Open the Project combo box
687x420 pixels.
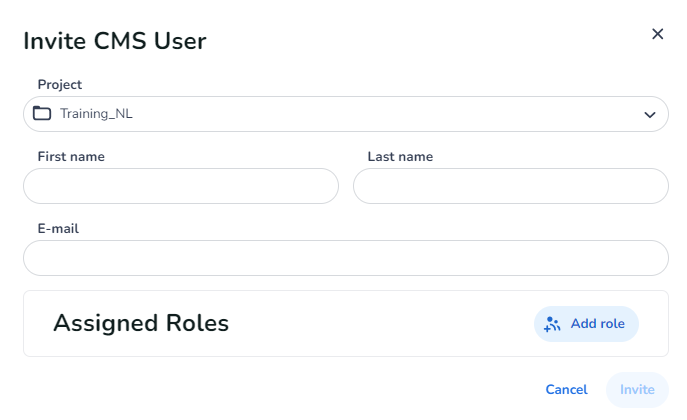point(345,114)
